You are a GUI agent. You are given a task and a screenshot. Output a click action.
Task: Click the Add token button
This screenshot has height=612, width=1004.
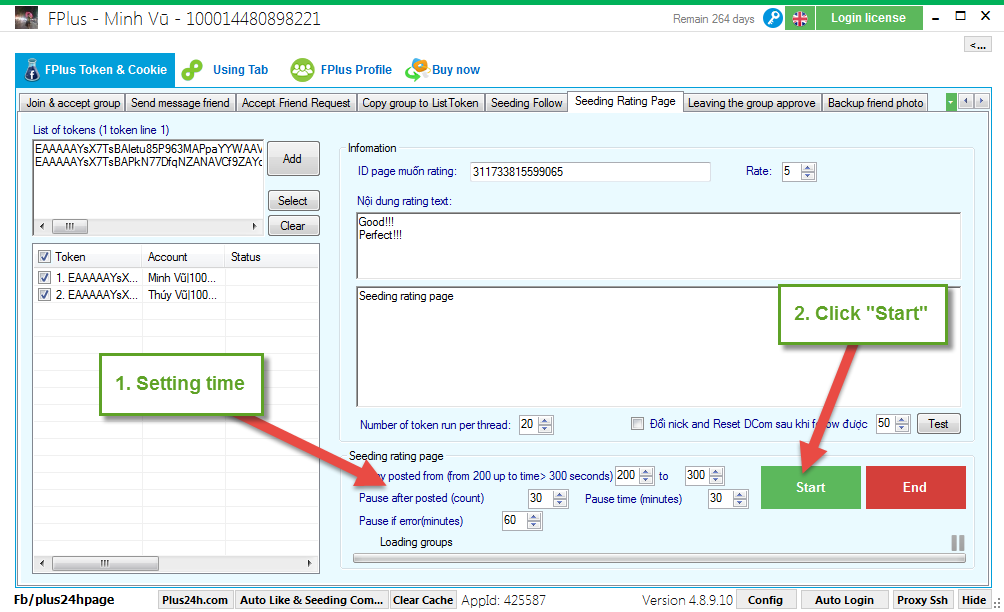pos(293,159)
